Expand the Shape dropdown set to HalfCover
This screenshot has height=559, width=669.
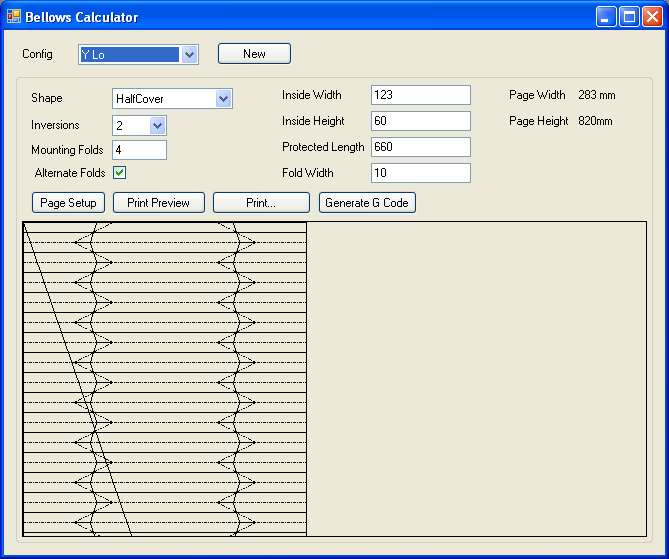(224, 98)
